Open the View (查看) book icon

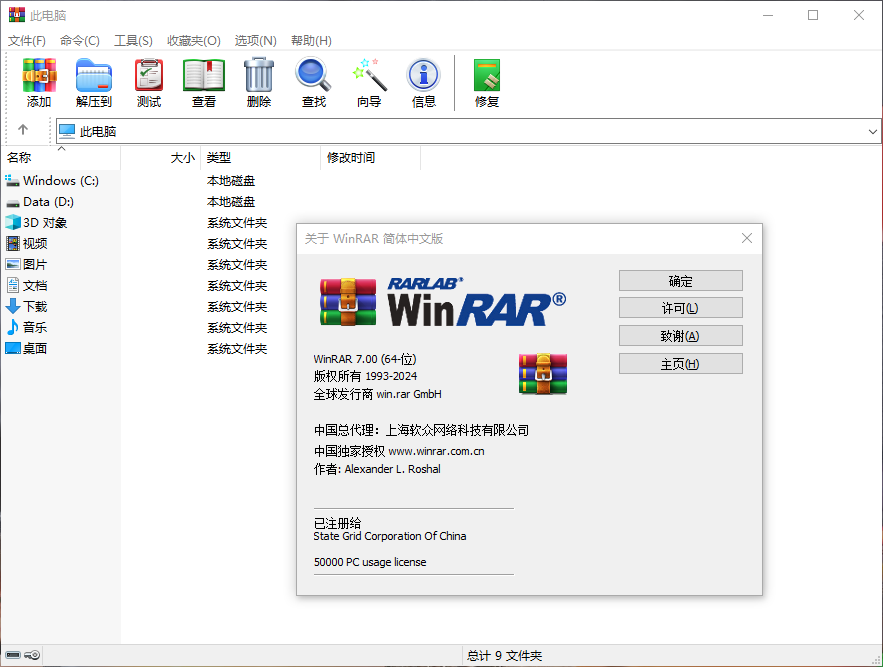click(204, 75)
